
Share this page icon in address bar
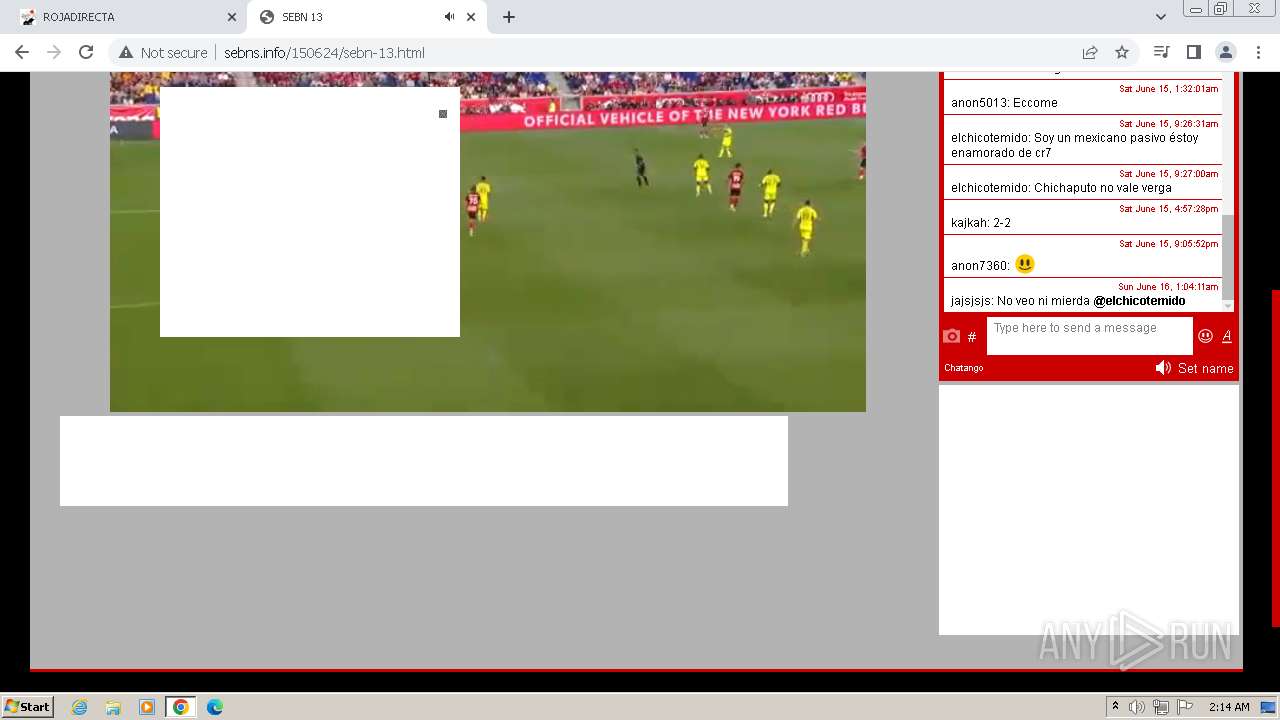click(x=1090, y=52)
